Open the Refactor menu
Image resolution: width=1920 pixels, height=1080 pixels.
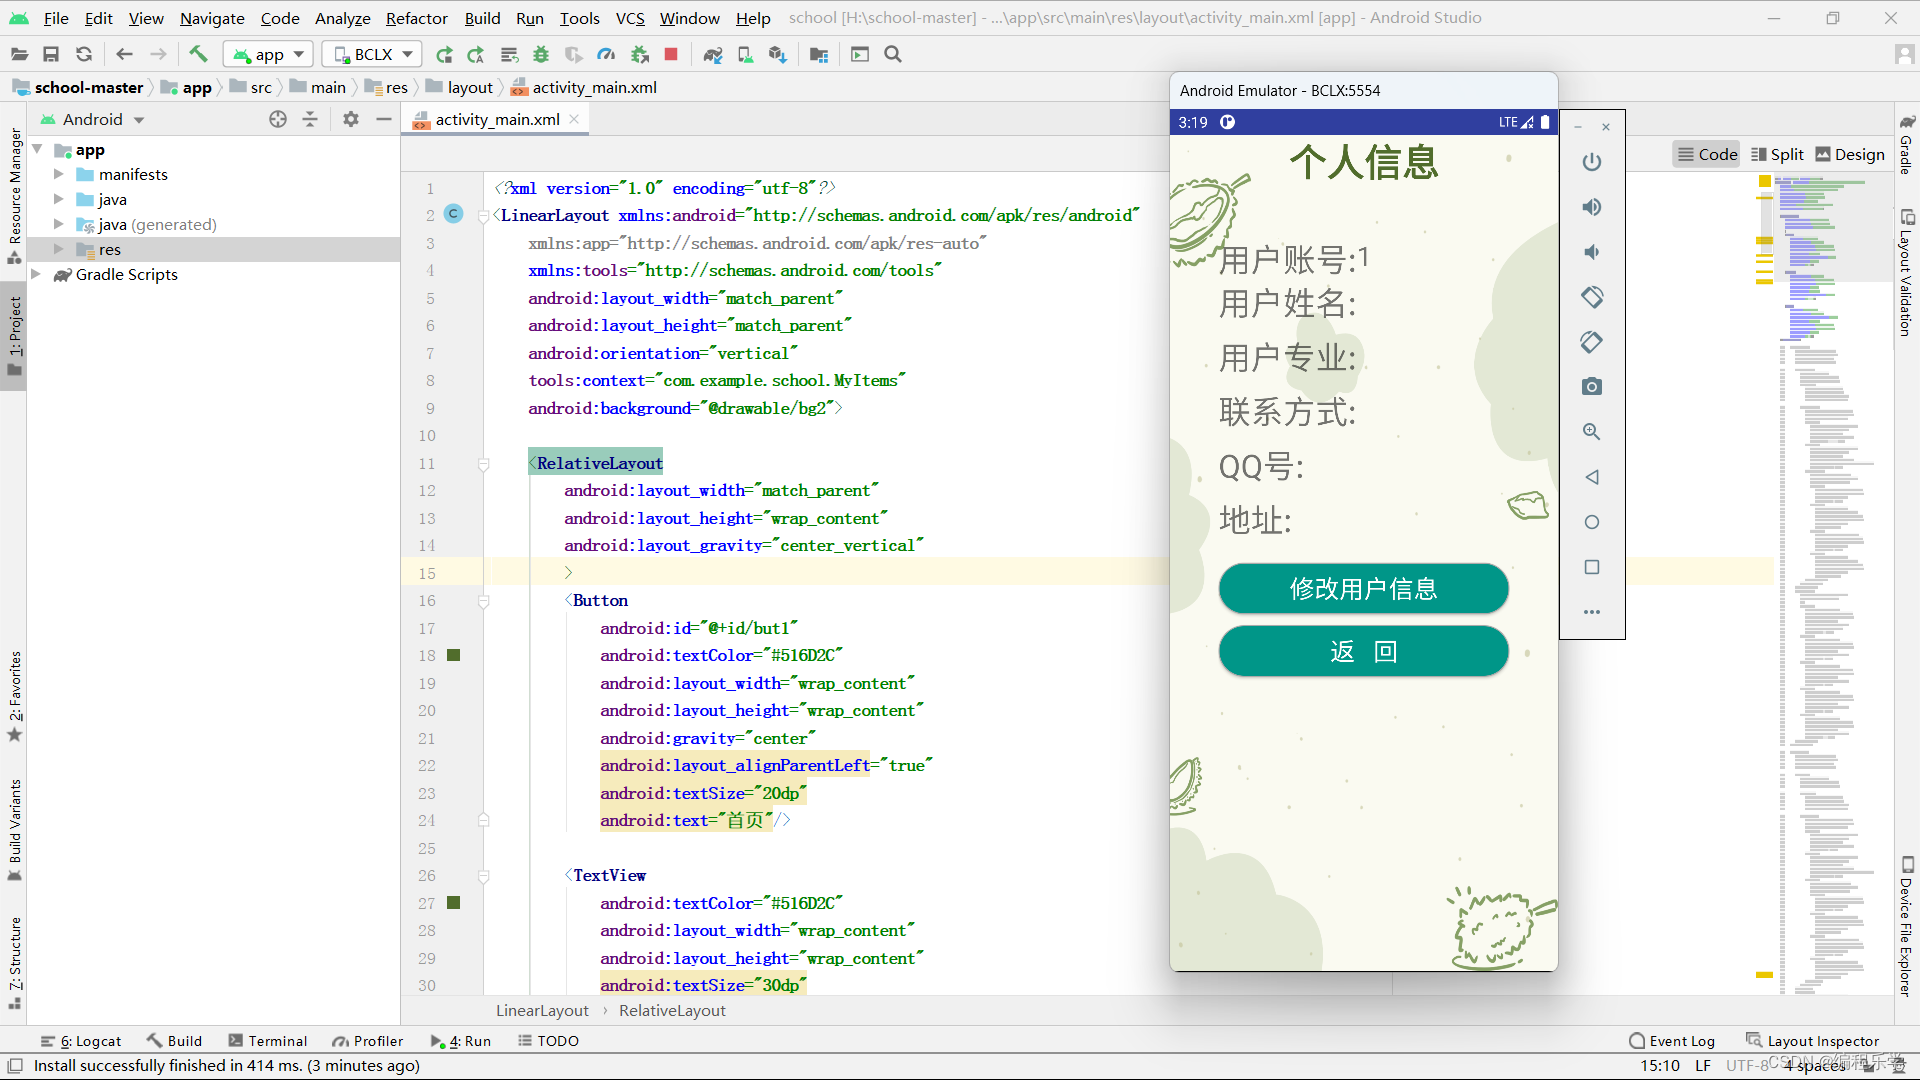pyautogui.click(x=416, y=18)
